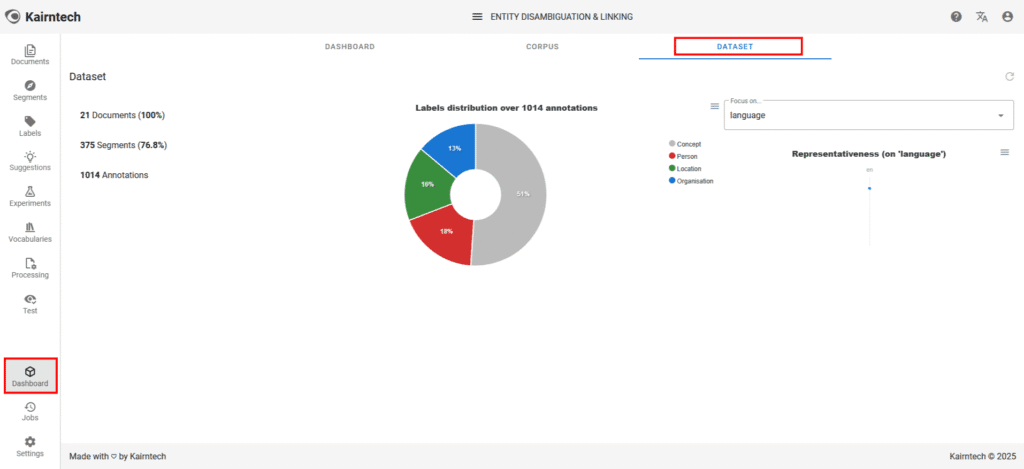
Task: Open the Suggestions lightbulb section
Action: [30, 161]
